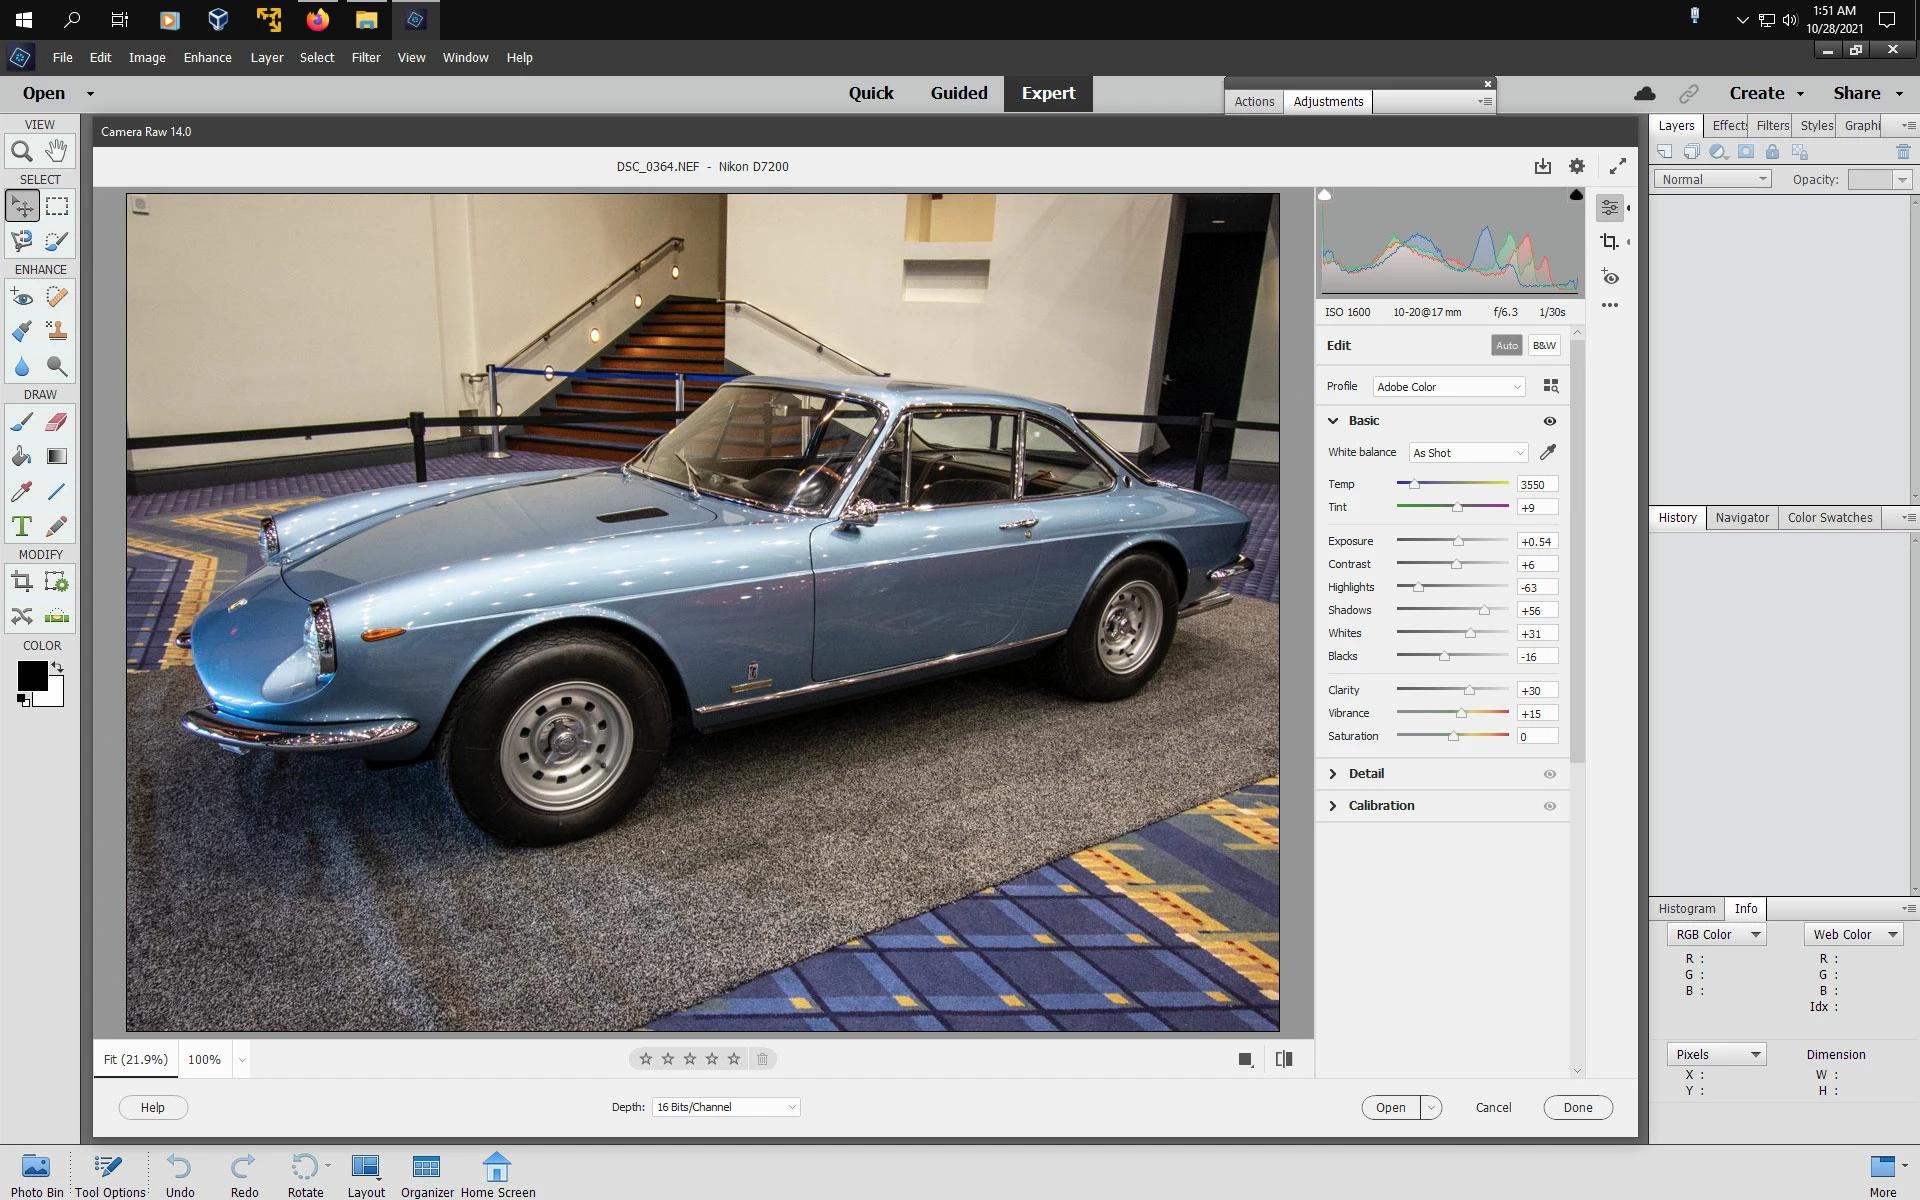Open the profile browser grid icon
The height and width of the screenshot is (1200, 1920).
(1551, 386)
